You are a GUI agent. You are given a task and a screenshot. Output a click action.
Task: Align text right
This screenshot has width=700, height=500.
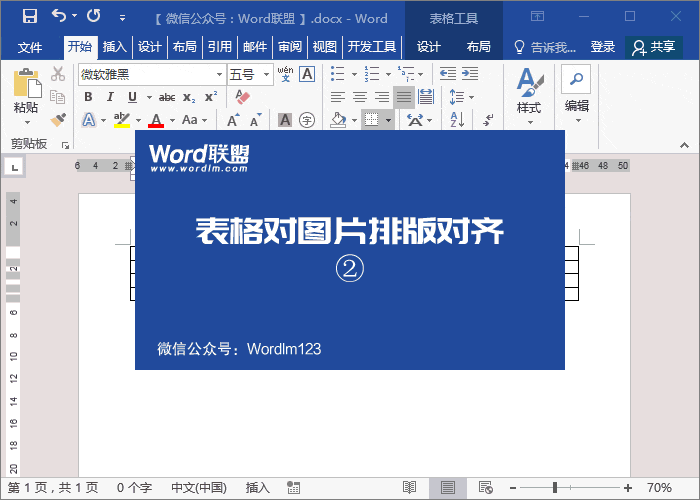coord(382,97)
